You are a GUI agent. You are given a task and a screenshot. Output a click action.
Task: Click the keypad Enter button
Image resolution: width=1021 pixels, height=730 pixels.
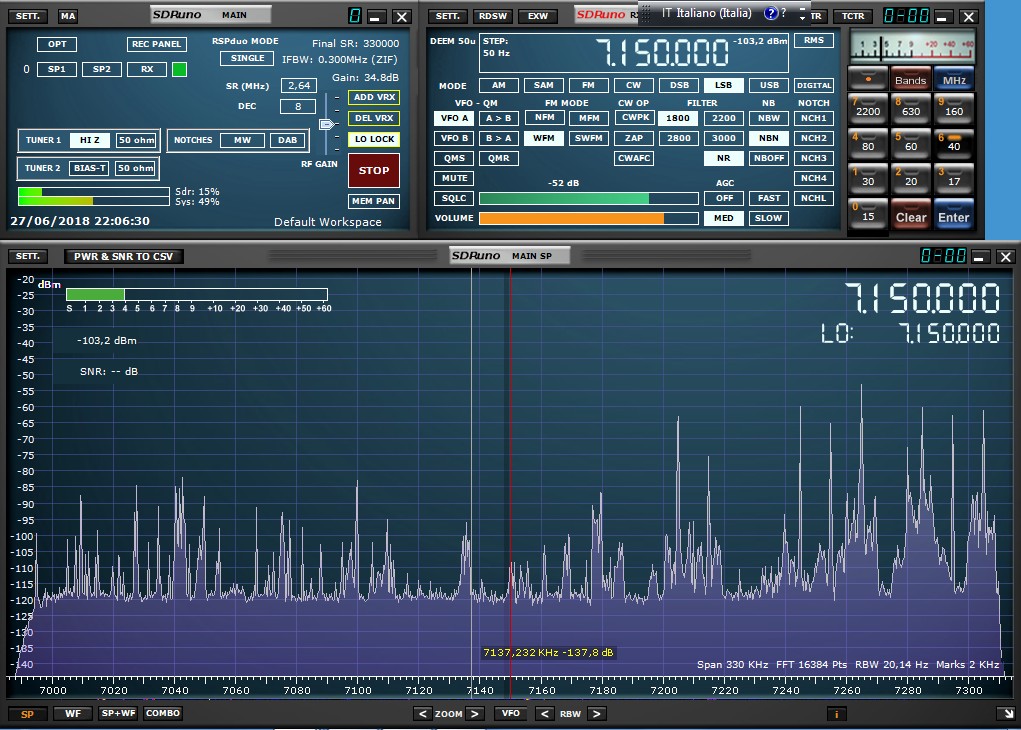click(954, 216)
